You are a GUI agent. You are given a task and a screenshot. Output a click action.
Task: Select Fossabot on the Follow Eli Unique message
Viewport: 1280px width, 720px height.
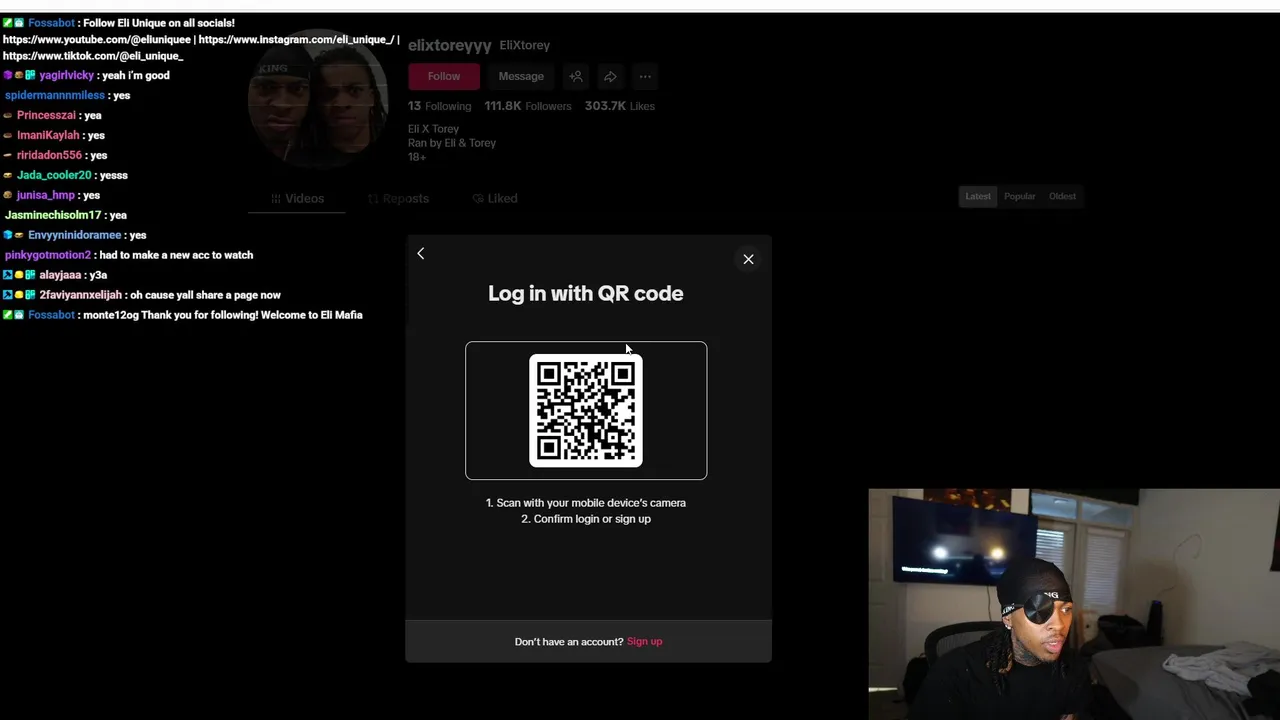click(x=52, y=23)
